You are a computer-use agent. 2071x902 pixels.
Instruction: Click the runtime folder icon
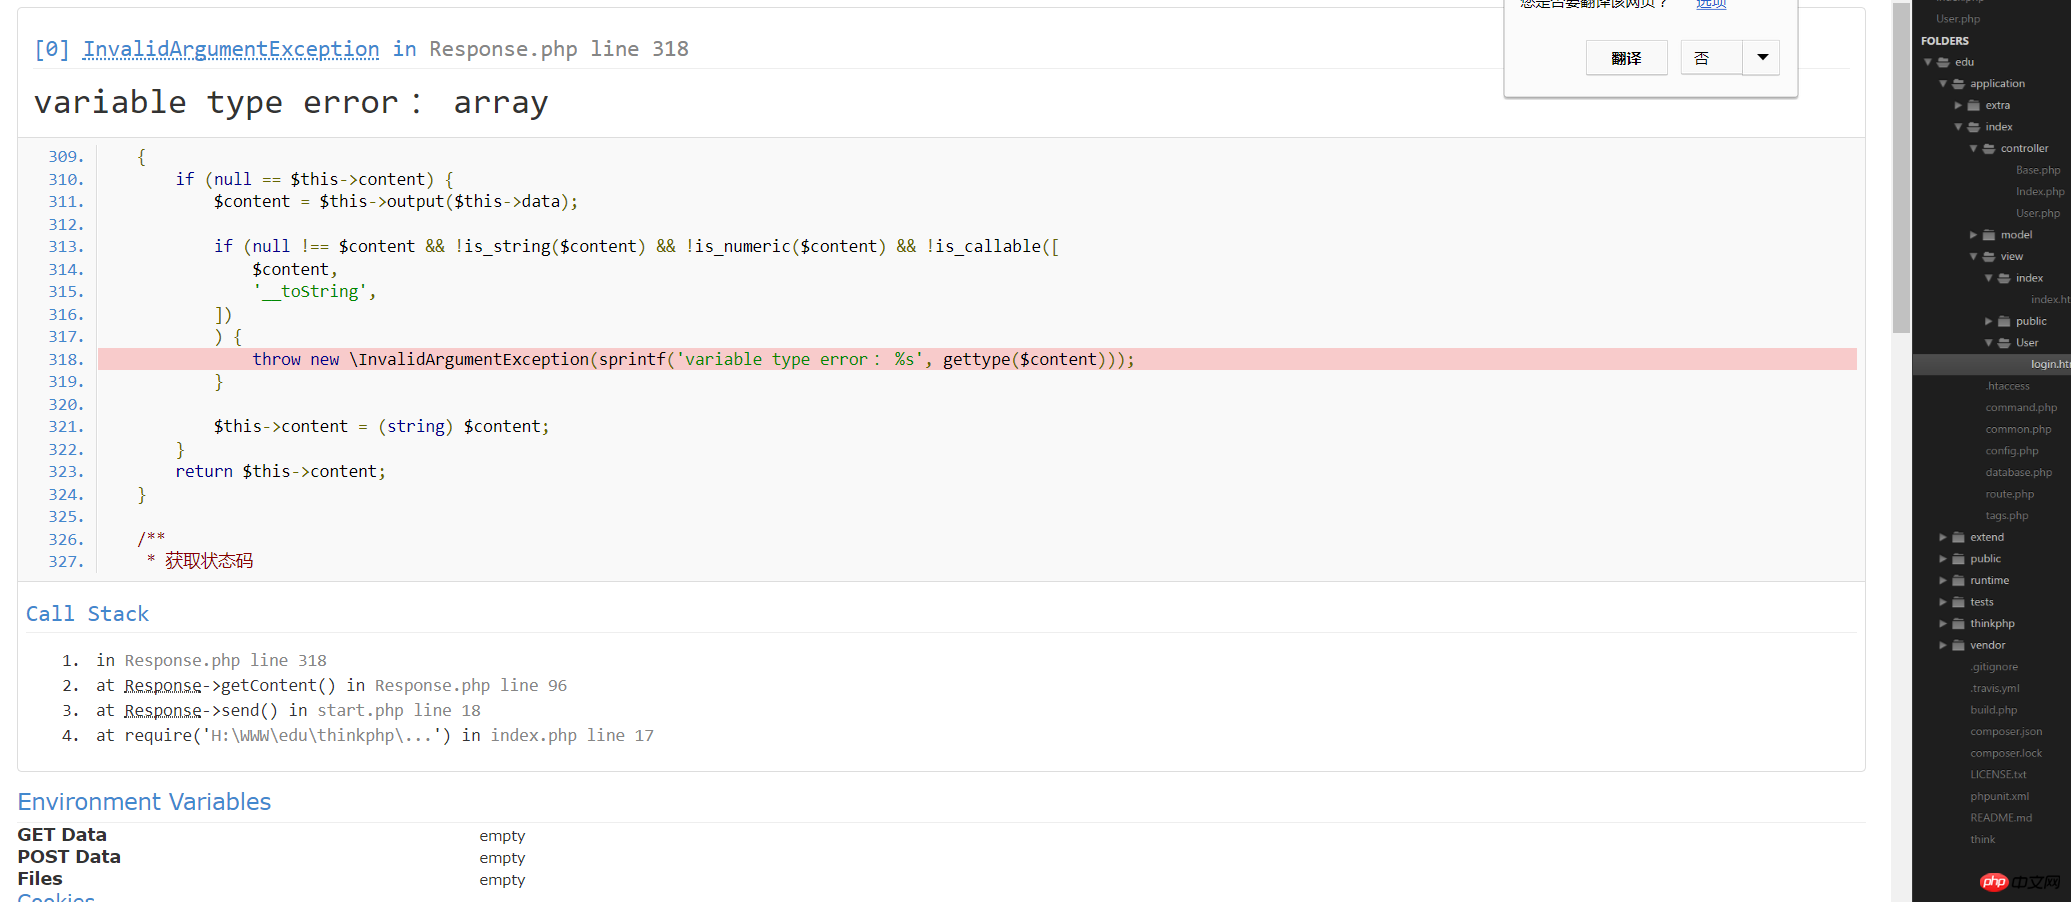tap(1959, 580)
